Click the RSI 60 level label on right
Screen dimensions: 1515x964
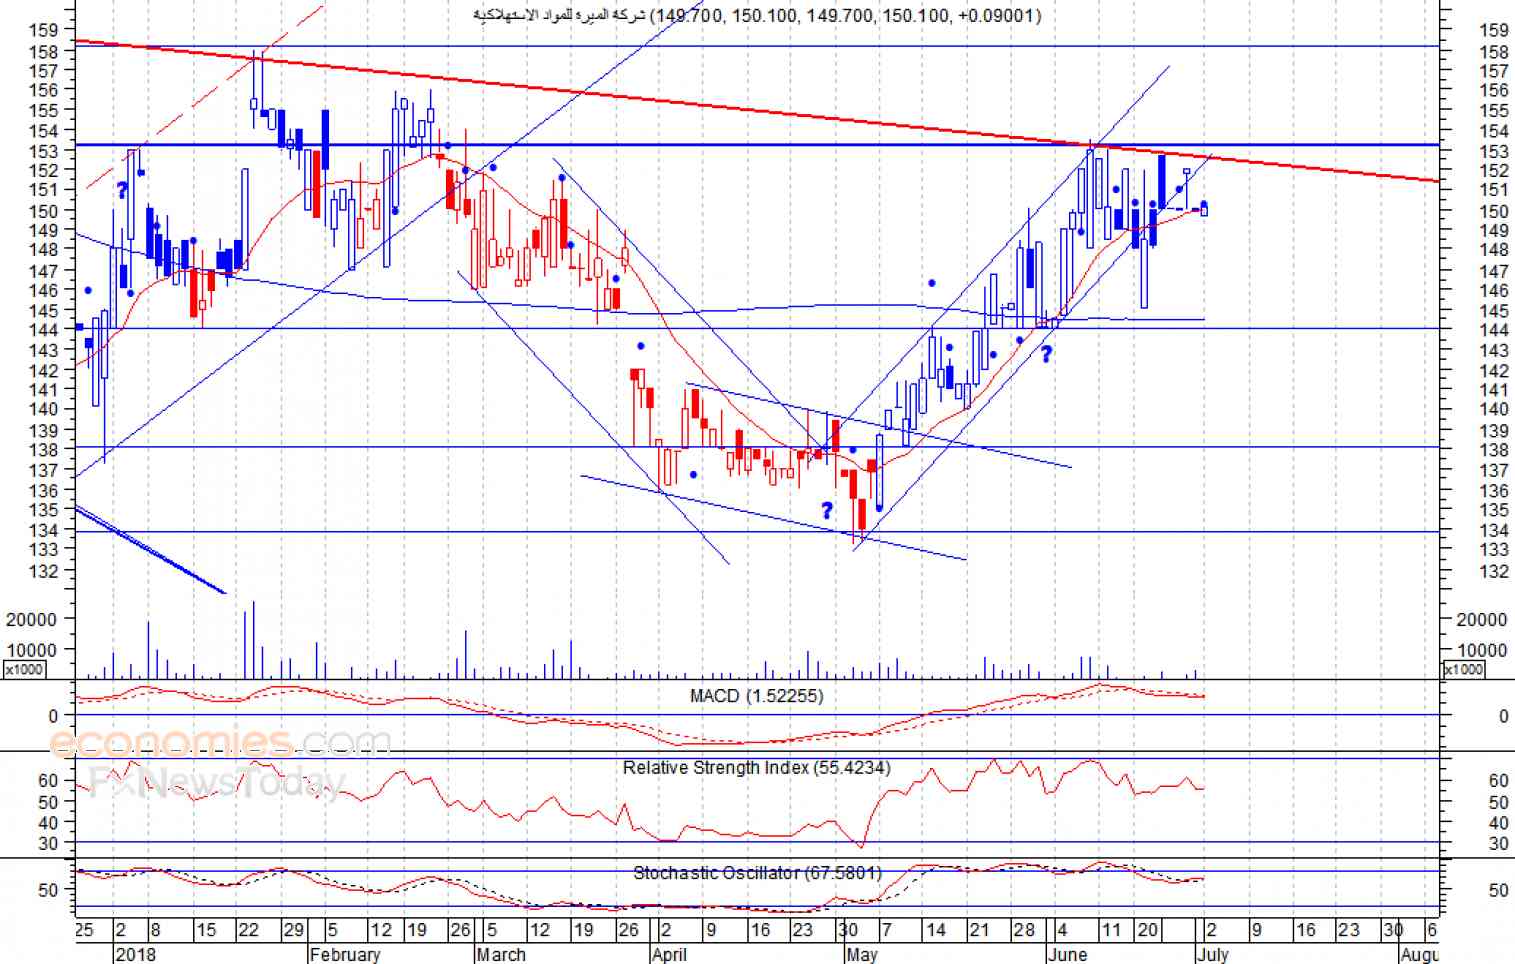1498,781
